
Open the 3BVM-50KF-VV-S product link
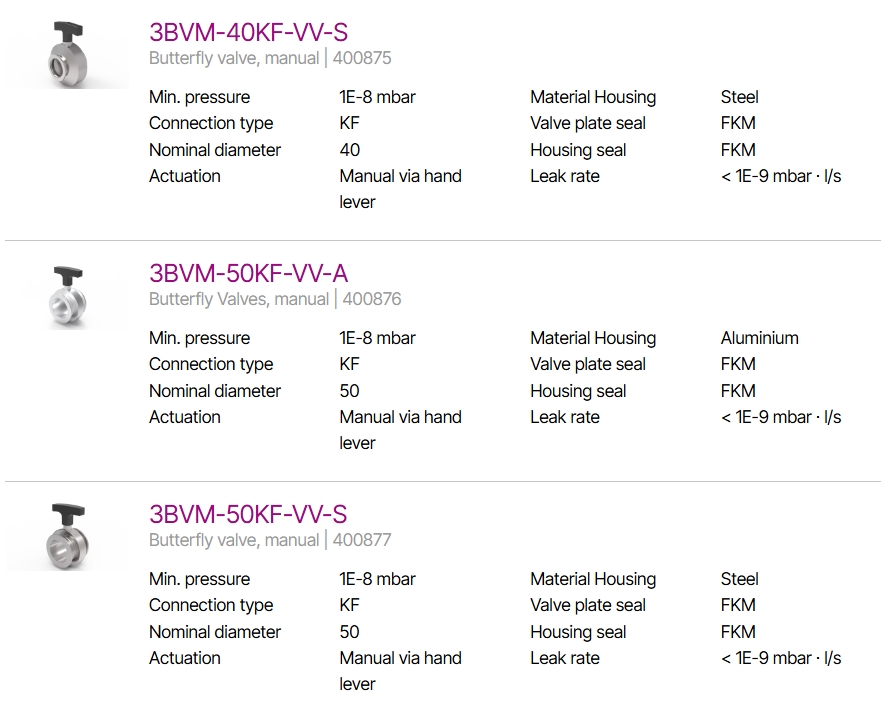click(x=248, y=514)
